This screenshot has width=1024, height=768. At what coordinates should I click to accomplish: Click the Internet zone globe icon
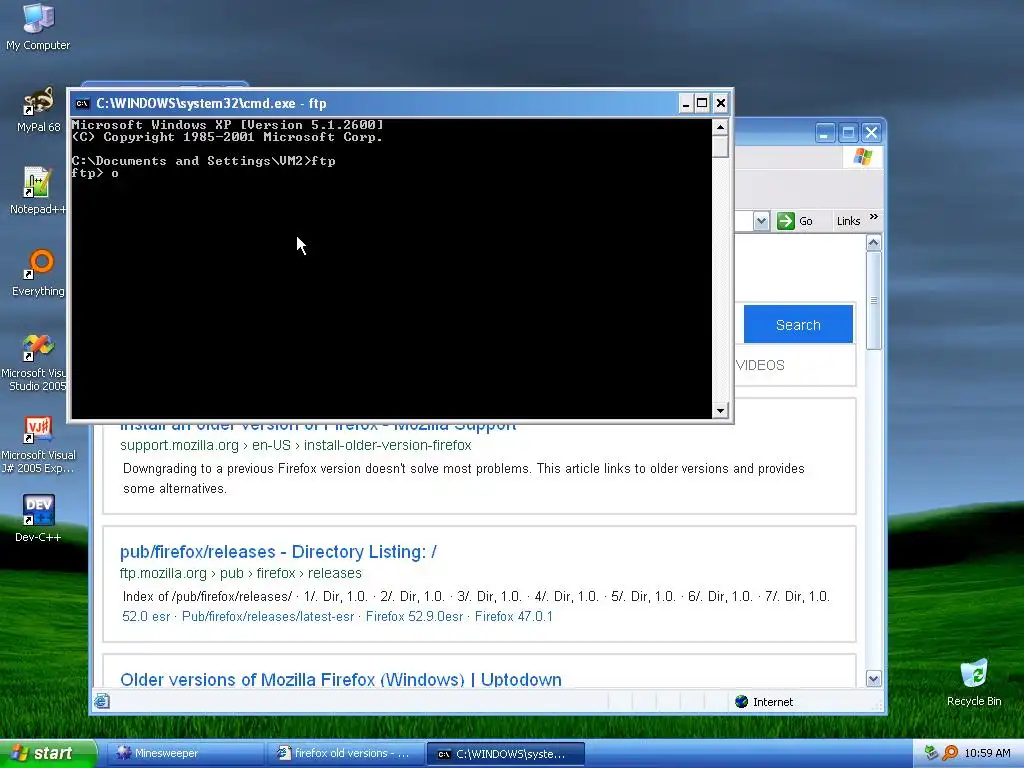coord(741,701)
